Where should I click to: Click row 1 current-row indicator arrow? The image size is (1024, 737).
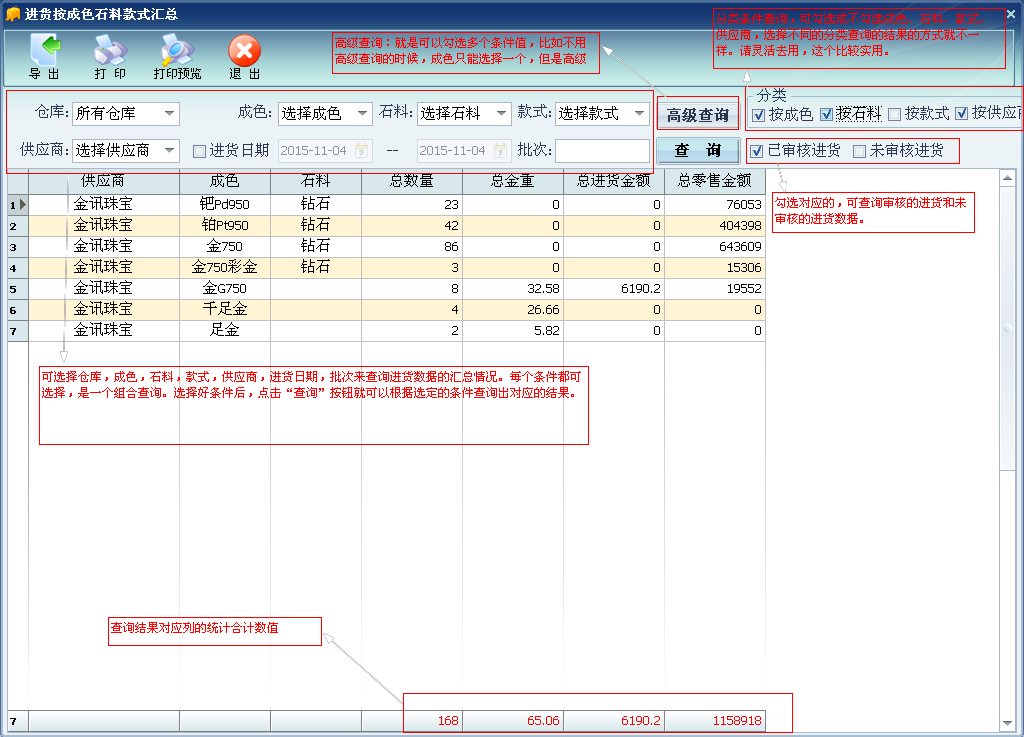coord(22,204)
